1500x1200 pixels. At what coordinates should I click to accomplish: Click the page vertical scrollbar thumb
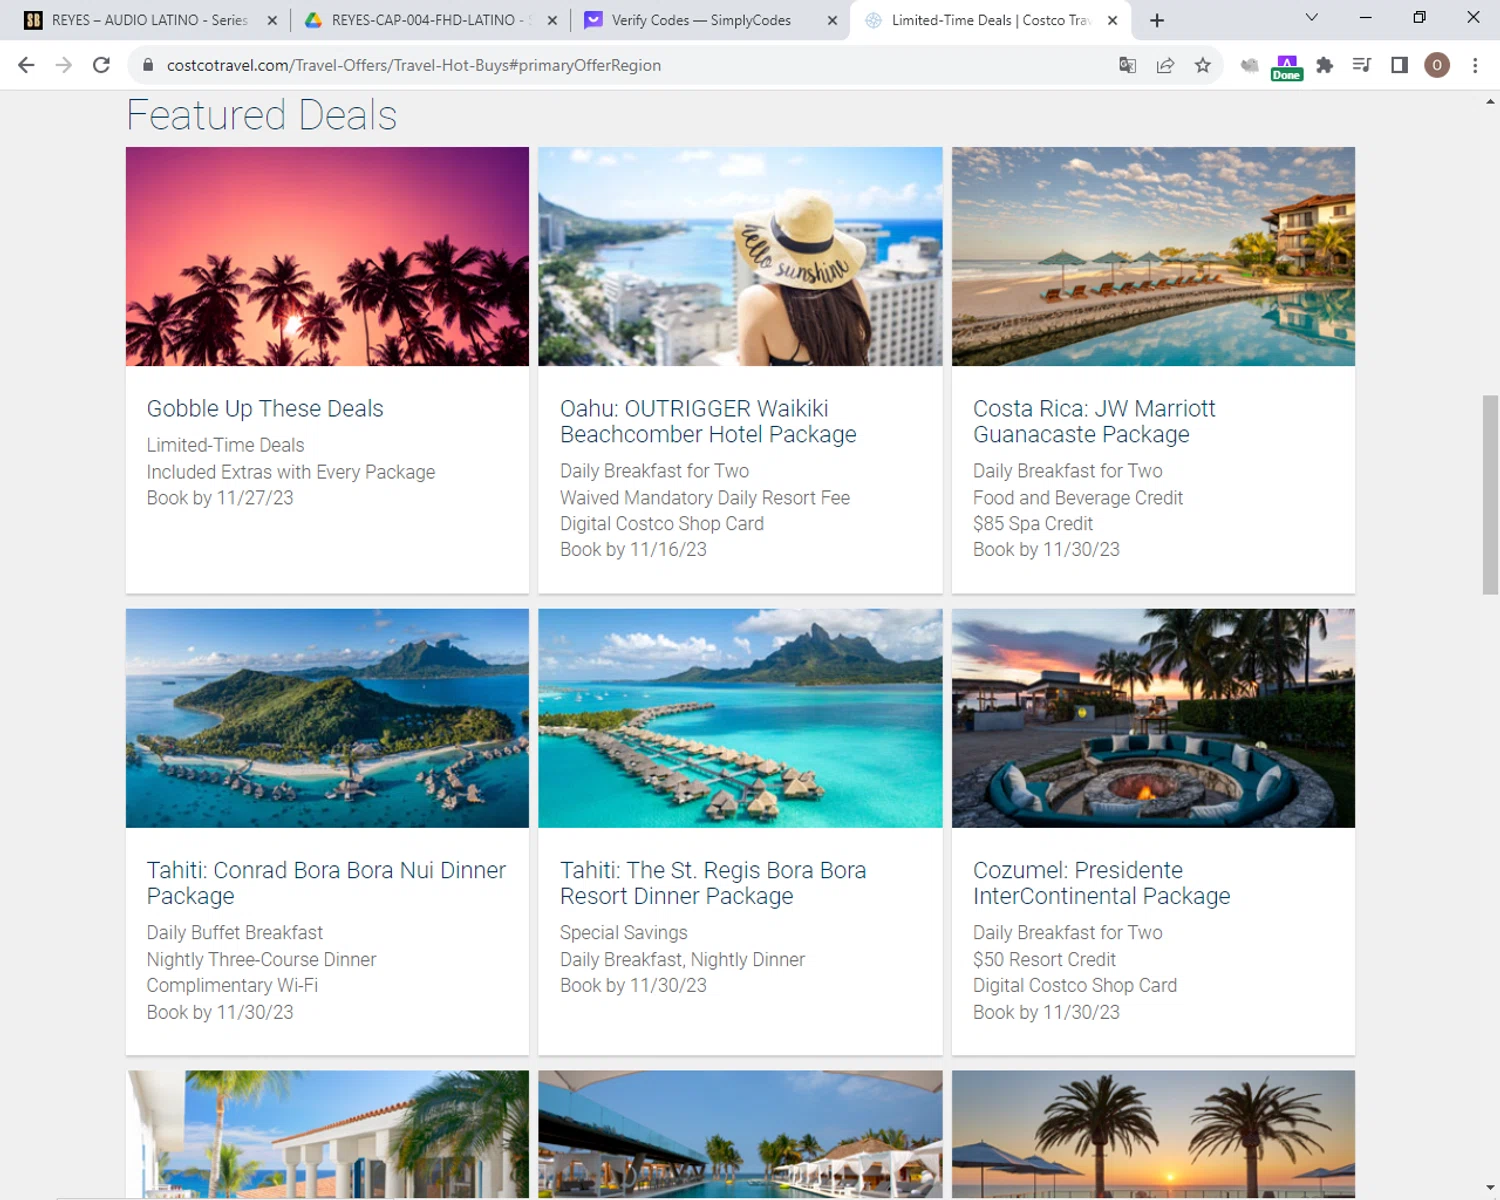coord(1490,495)
